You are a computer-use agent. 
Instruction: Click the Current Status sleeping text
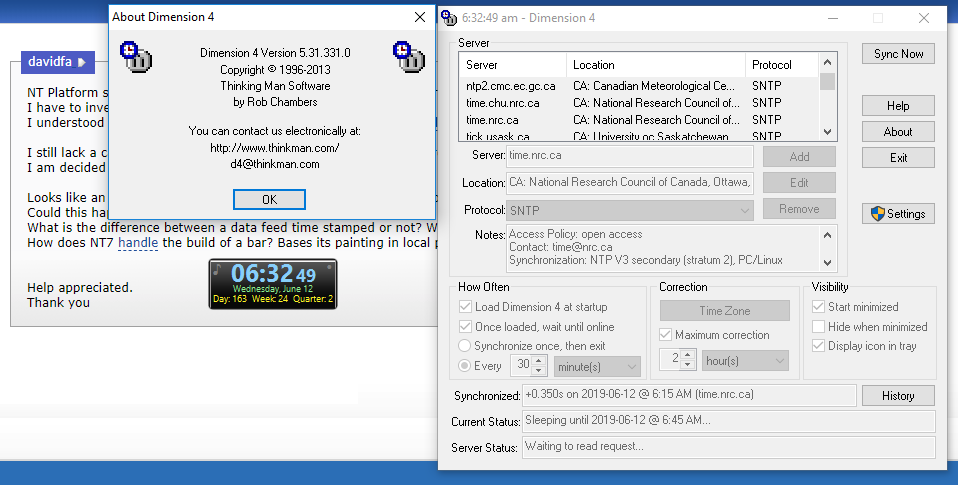pos(618,420)
